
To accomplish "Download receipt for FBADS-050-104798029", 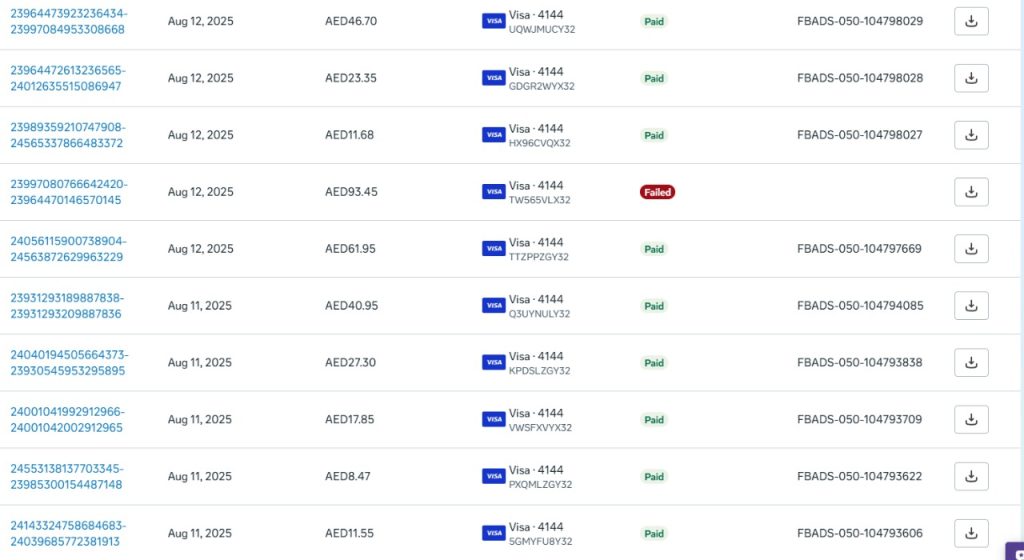I will (971, 22).
